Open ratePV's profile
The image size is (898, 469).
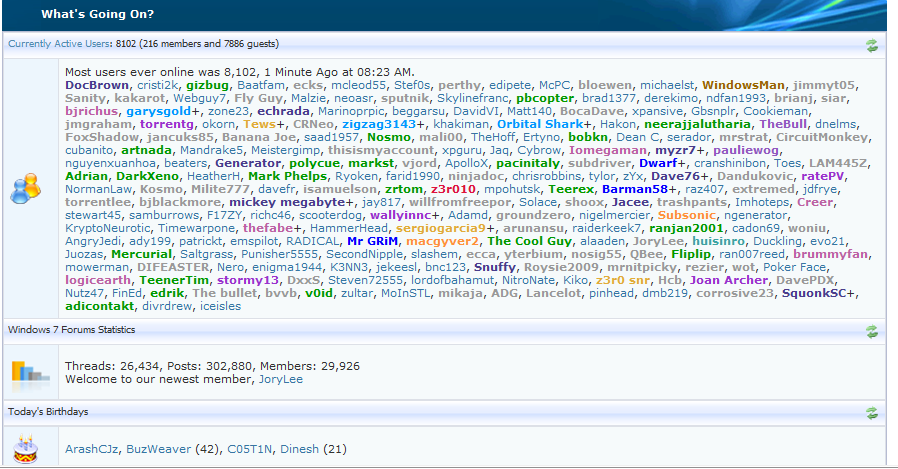(x=822, y=176)
